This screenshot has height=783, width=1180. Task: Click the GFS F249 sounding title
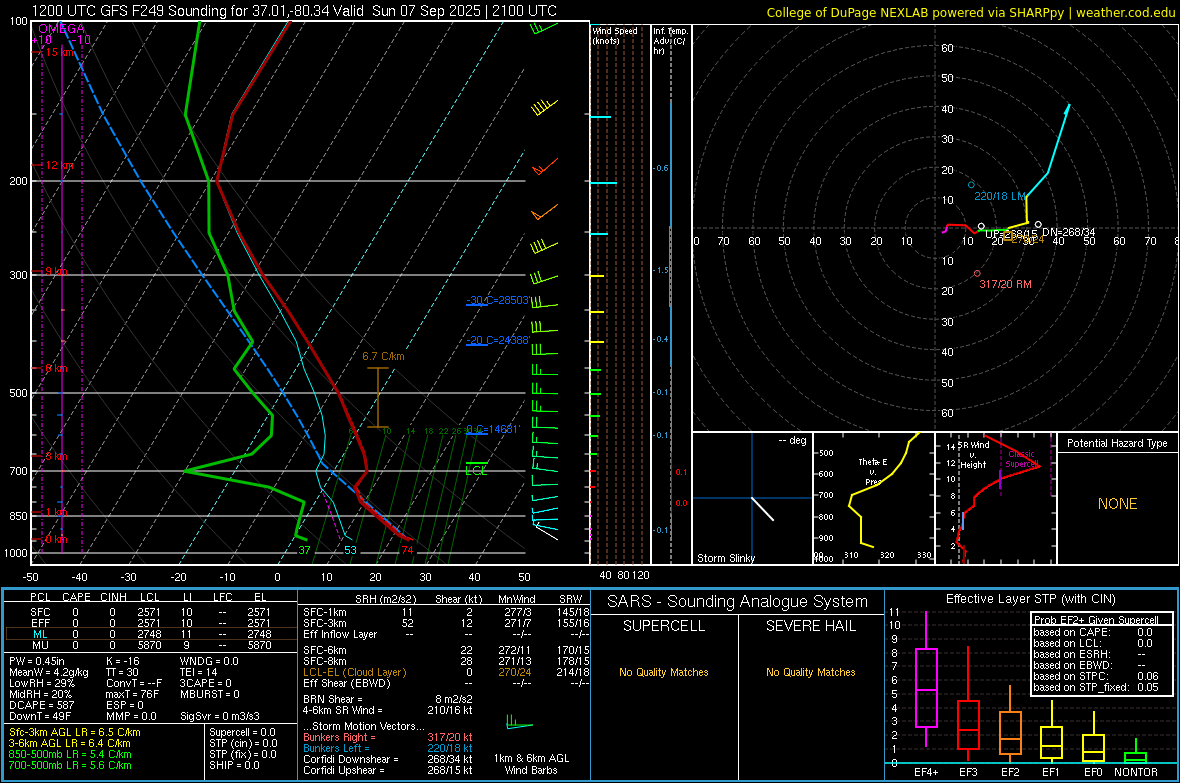294,11
